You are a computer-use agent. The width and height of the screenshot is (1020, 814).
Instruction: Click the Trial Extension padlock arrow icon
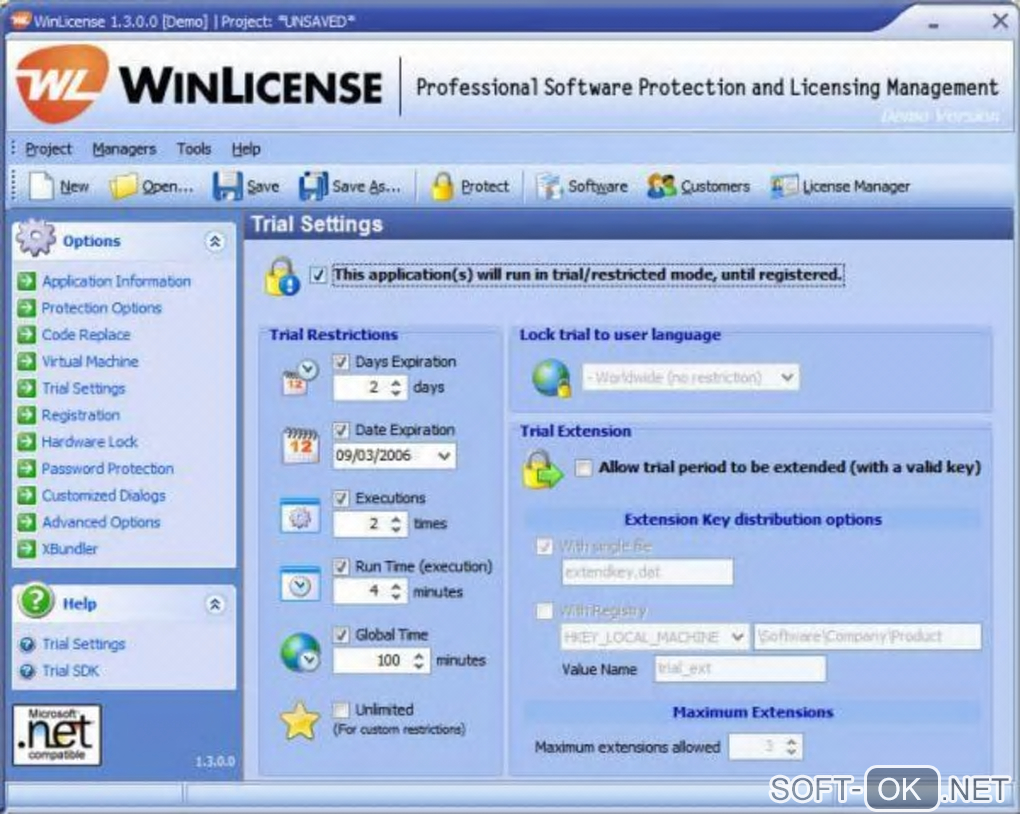(x=542, y=470)
